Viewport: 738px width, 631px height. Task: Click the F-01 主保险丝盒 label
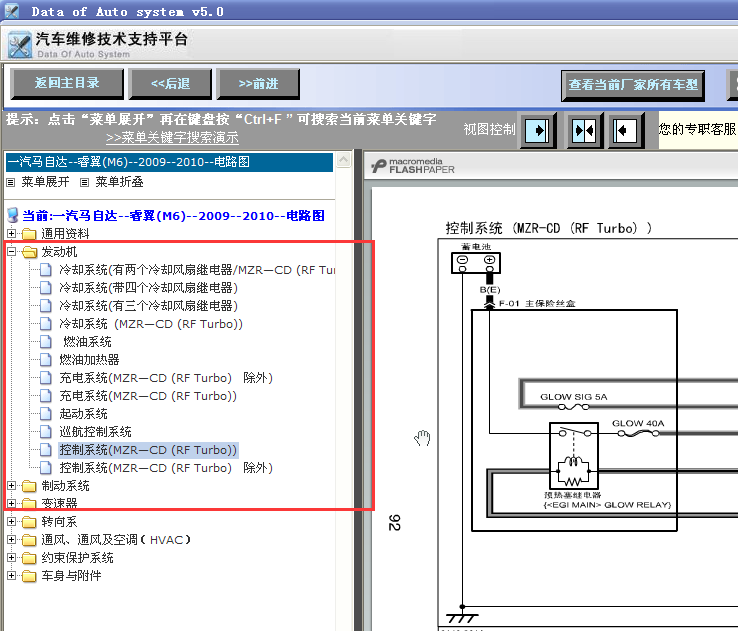coord(537,304)
